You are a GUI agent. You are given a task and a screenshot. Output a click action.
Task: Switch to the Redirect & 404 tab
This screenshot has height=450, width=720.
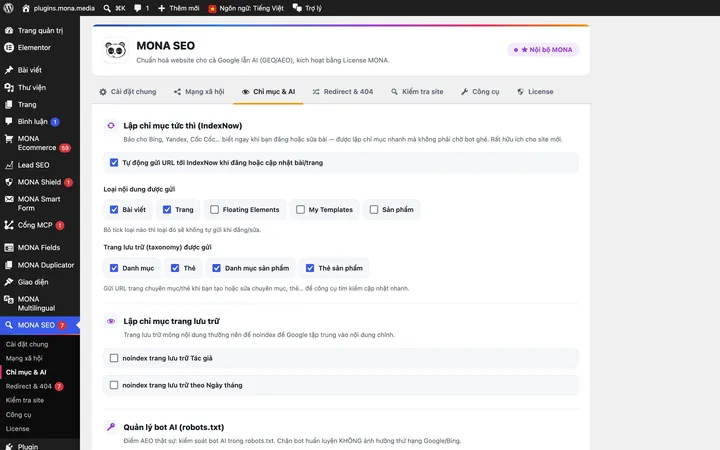coord(343,91)
